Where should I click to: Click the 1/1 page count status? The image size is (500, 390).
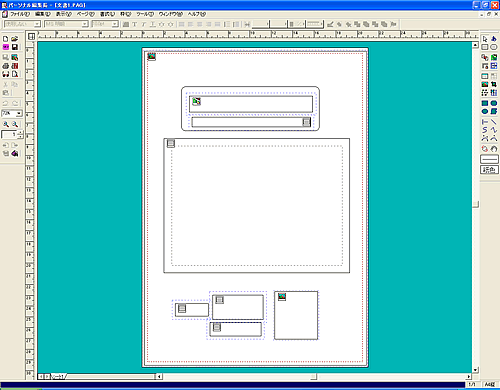[x=472, y=385]
